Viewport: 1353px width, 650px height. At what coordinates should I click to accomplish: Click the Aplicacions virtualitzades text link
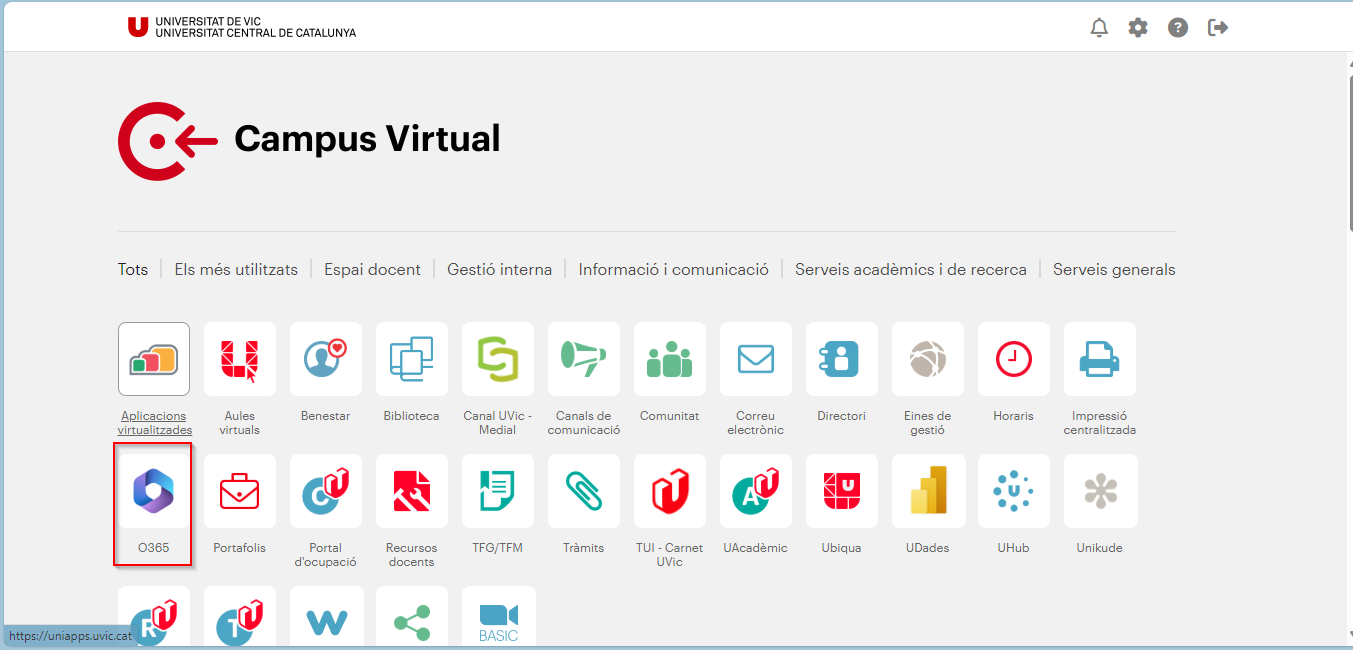coord(155,423)
